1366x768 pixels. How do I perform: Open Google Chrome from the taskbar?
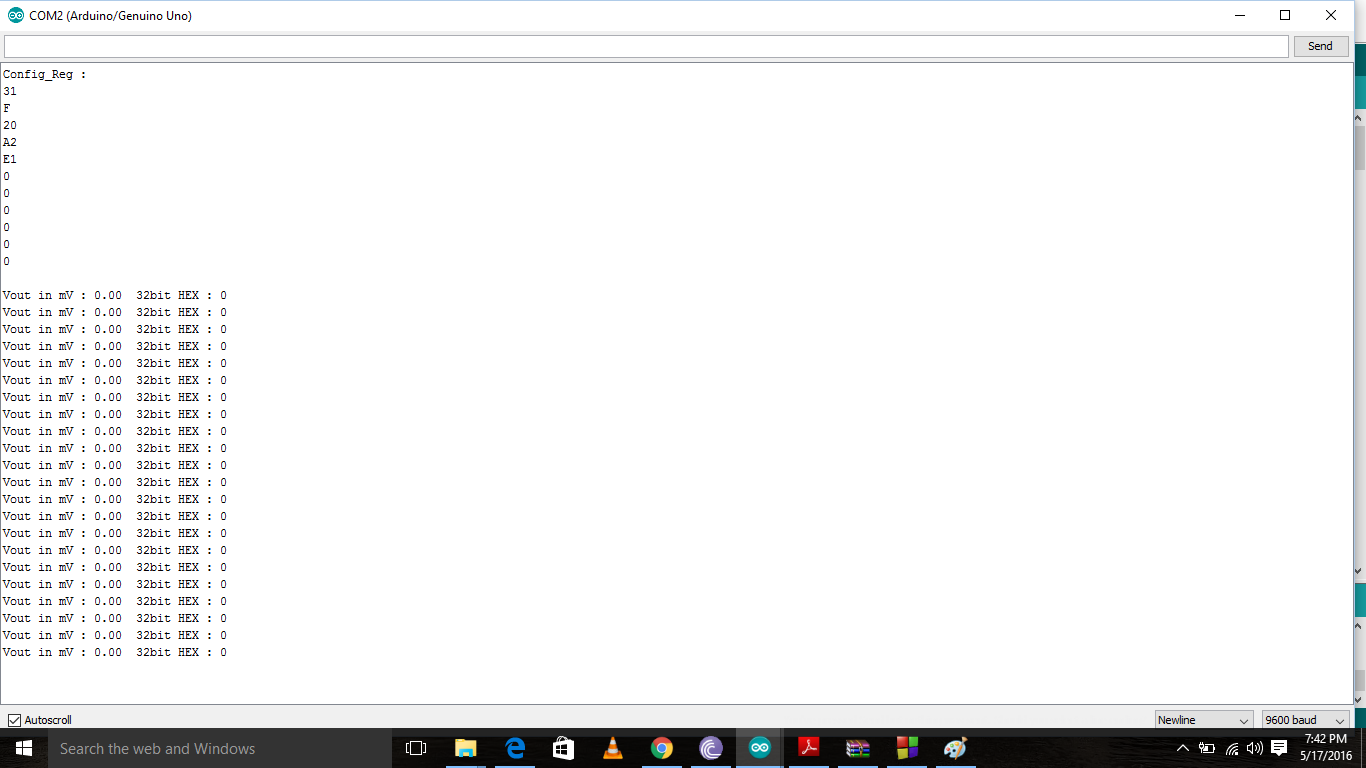coord(662,748)
